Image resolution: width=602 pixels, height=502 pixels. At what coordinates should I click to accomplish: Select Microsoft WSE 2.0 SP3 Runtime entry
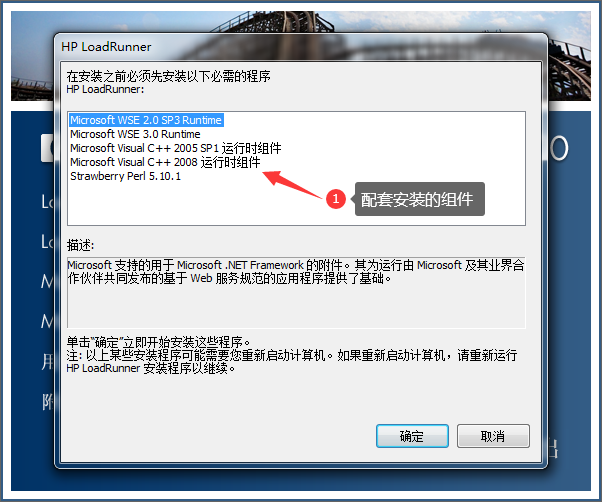[x=146, y=120]
